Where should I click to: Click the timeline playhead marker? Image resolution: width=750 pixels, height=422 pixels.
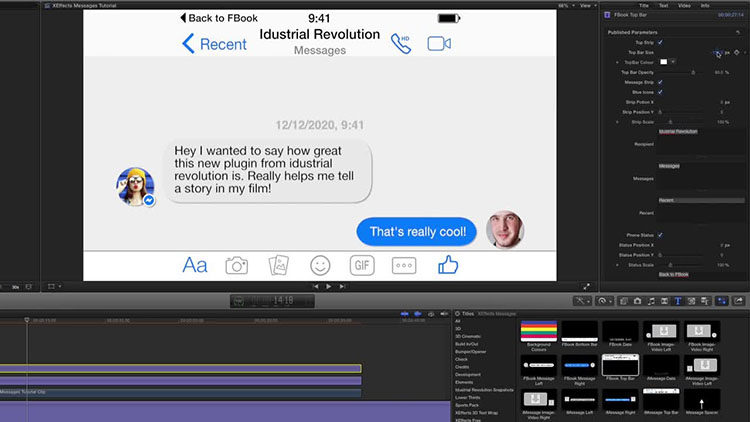pyautogui.click(x=27, y=320)
